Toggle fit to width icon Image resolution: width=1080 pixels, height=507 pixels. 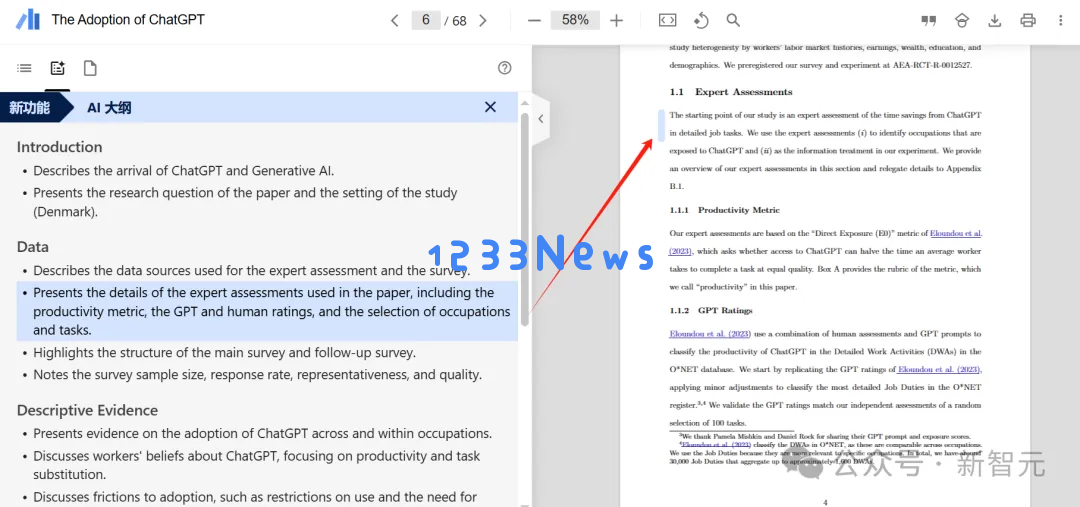(x=667, y=21)
